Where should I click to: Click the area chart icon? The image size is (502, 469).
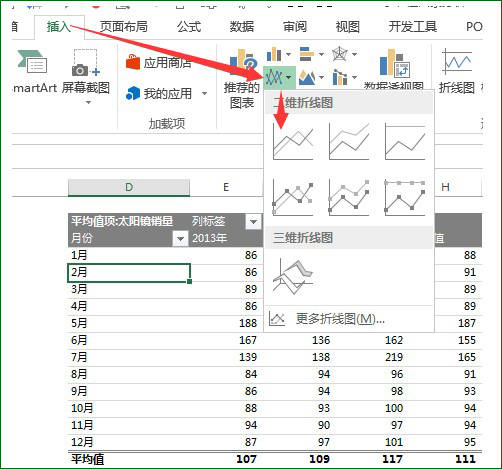click(x=307, y=78)
